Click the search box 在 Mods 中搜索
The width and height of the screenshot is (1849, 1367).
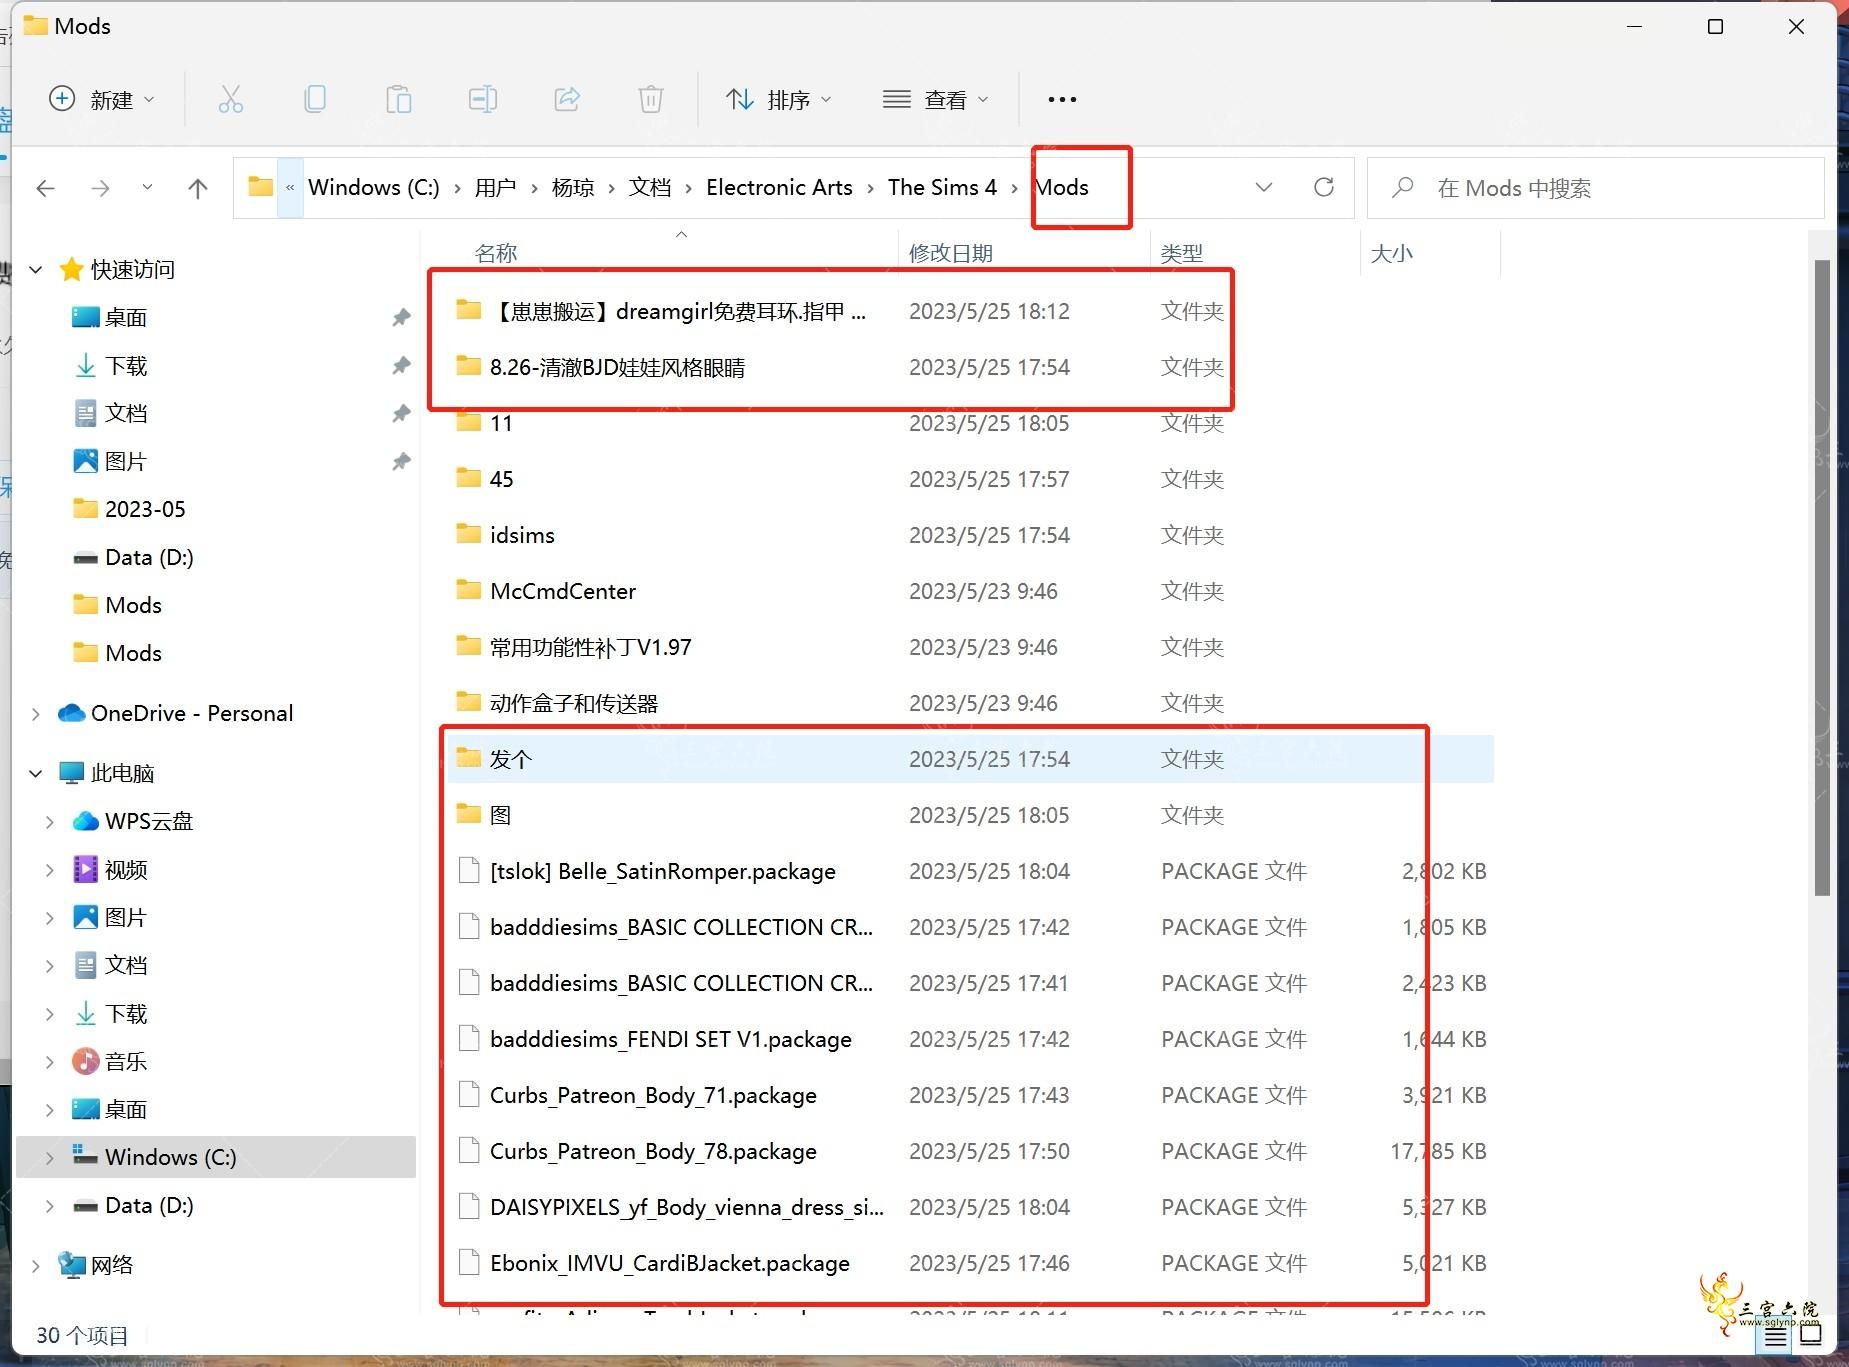1596,188
